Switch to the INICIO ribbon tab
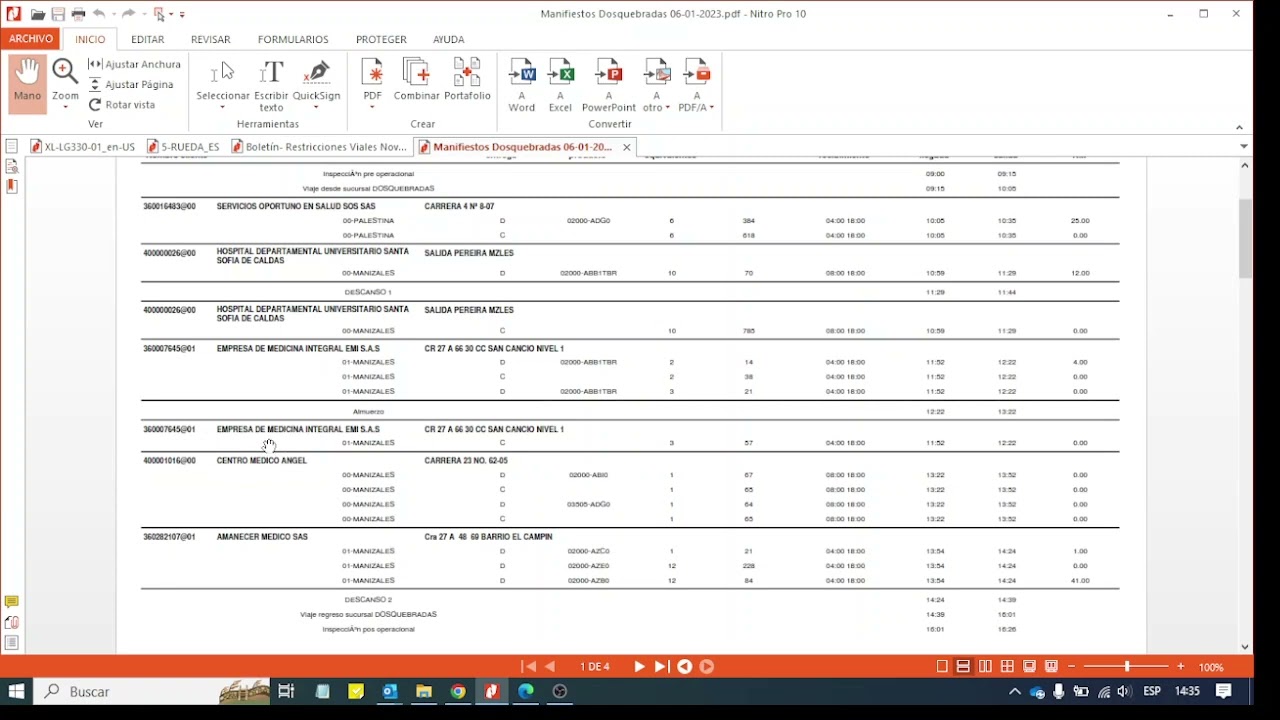The width and height of the screenshot is (1280, 720). pos(90,39)
